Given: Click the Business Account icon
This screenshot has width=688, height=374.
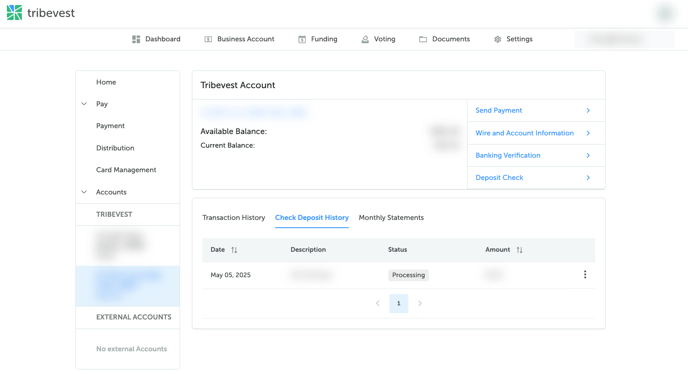Looking at the screenshot, I should (x=208, y=39).
